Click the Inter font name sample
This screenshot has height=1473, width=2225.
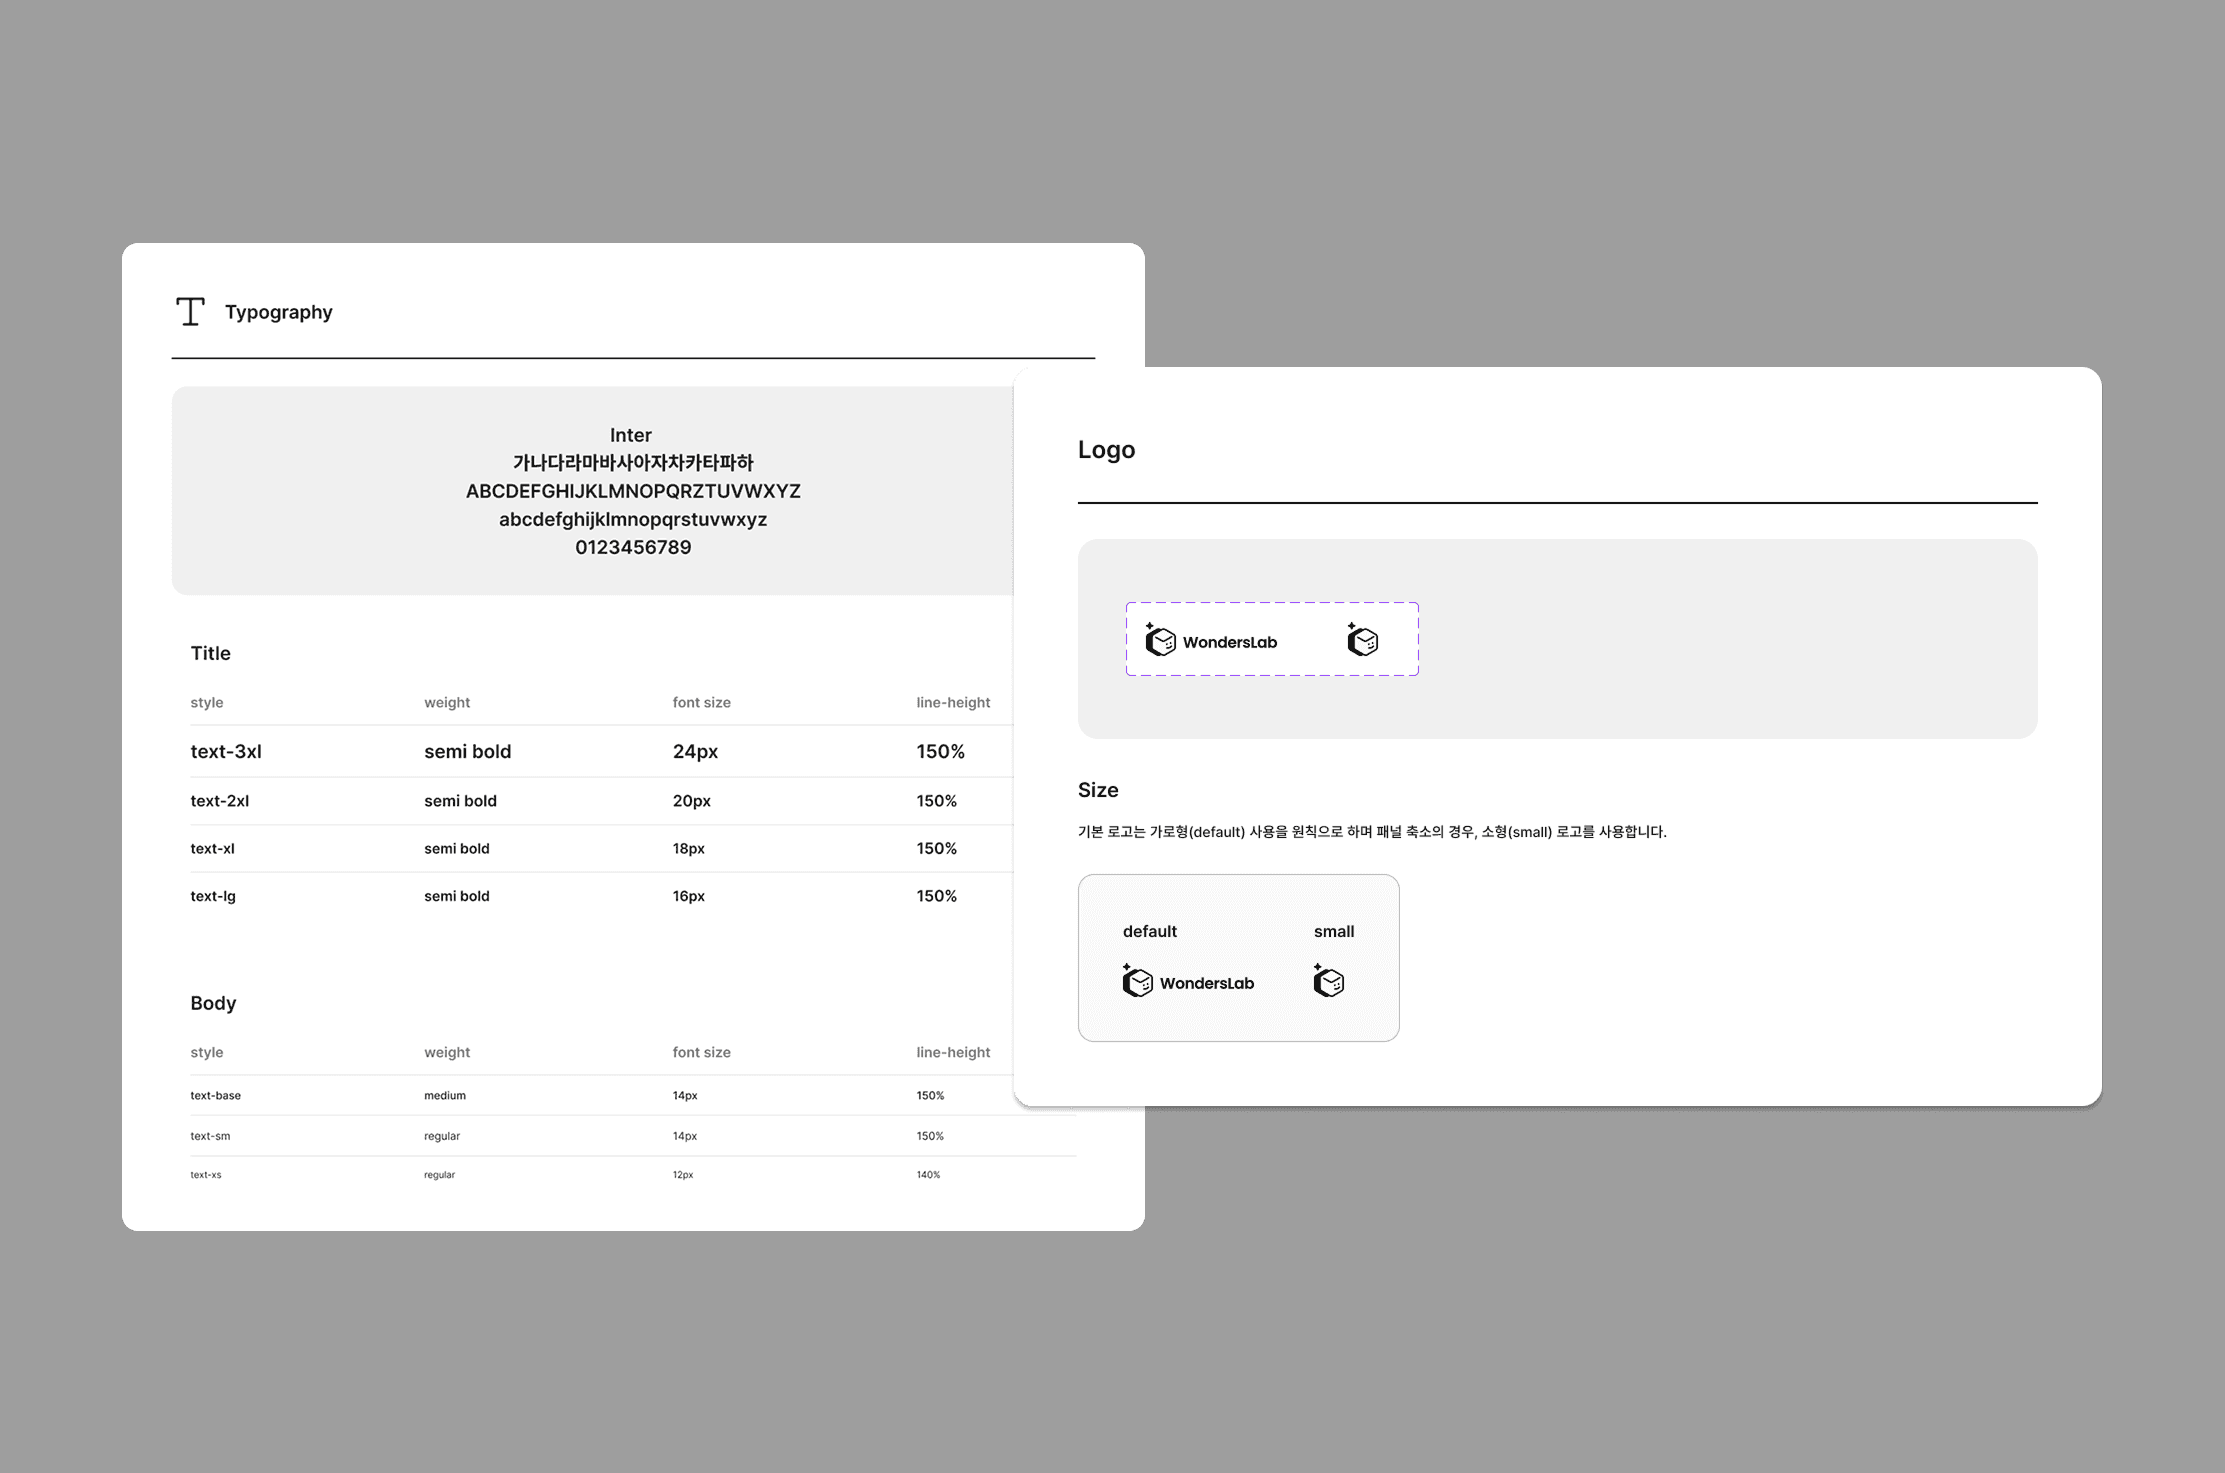(x=630, y=435)
